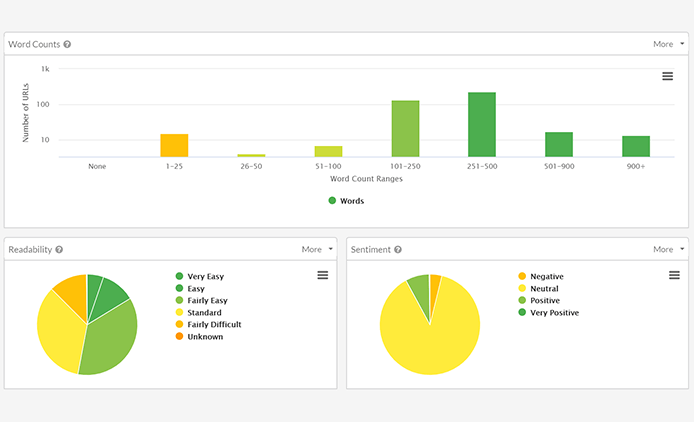Screen dimensions: 694x422
Task: Click the Word Count Ranges axis title
Action: coord(366,179)
